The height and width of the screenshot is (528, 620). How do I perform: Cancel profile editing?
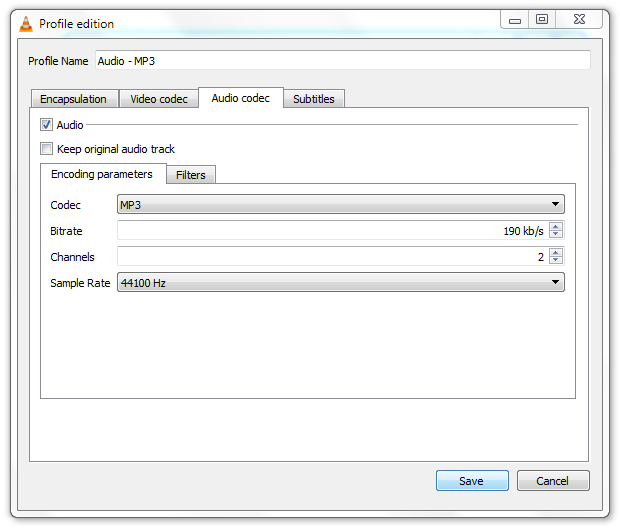coord(553,481)
